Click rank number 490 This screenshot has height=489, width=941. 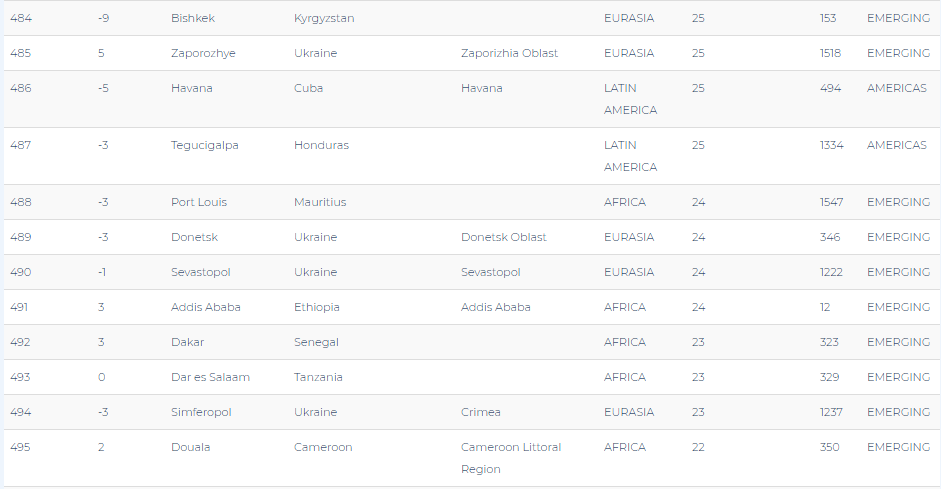(20, 272)
